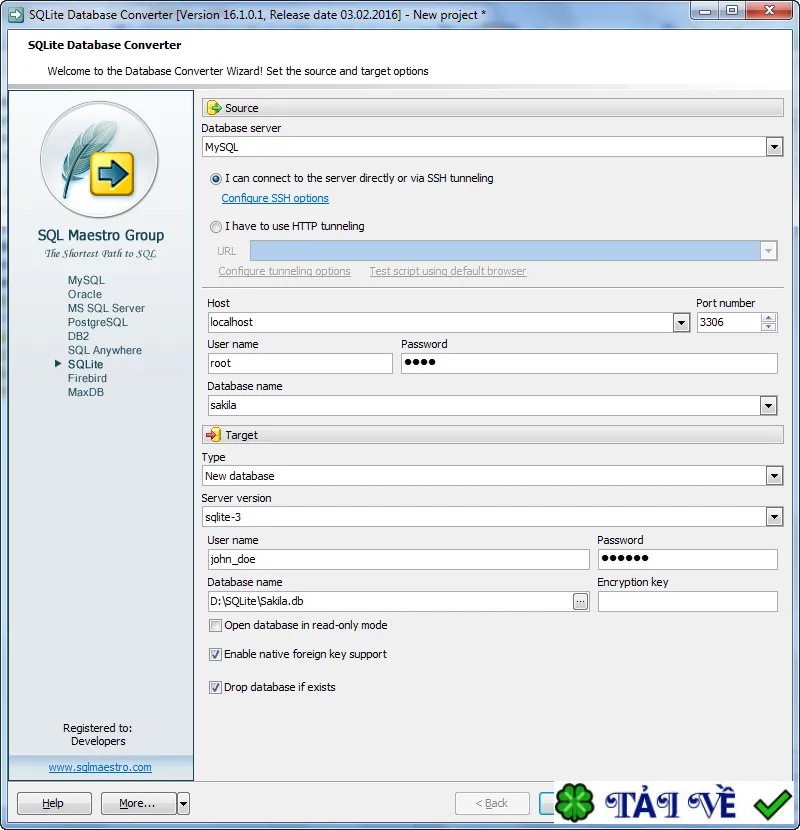Click the Target section arrow icon
This screenshot has width=800, height=830.
(213, 435)
